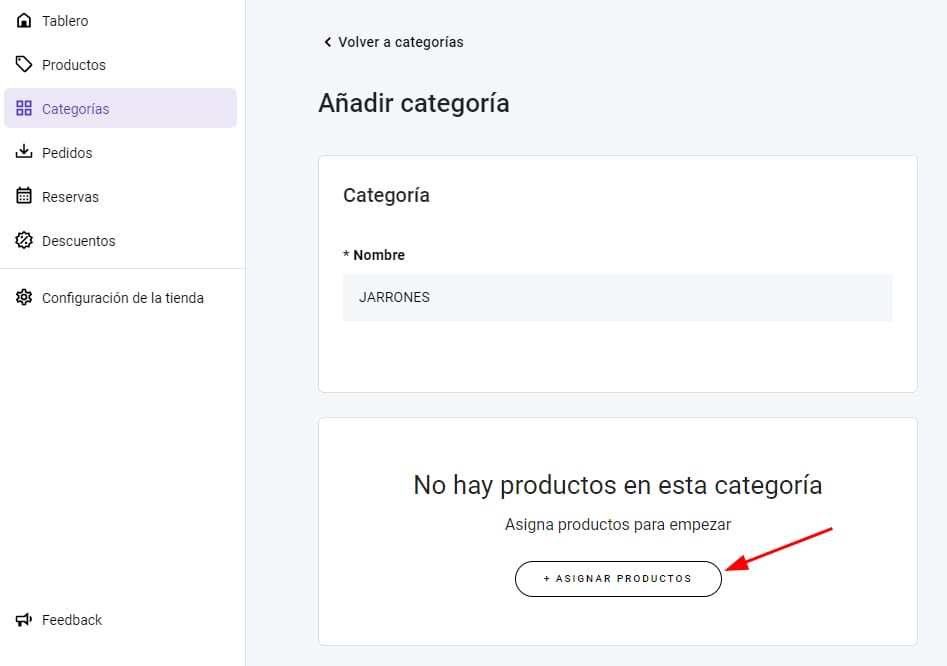The width and height of the screenshot is (947, 666).
Task: Click the Feedback megaphone icon
Action: [24, 620]
